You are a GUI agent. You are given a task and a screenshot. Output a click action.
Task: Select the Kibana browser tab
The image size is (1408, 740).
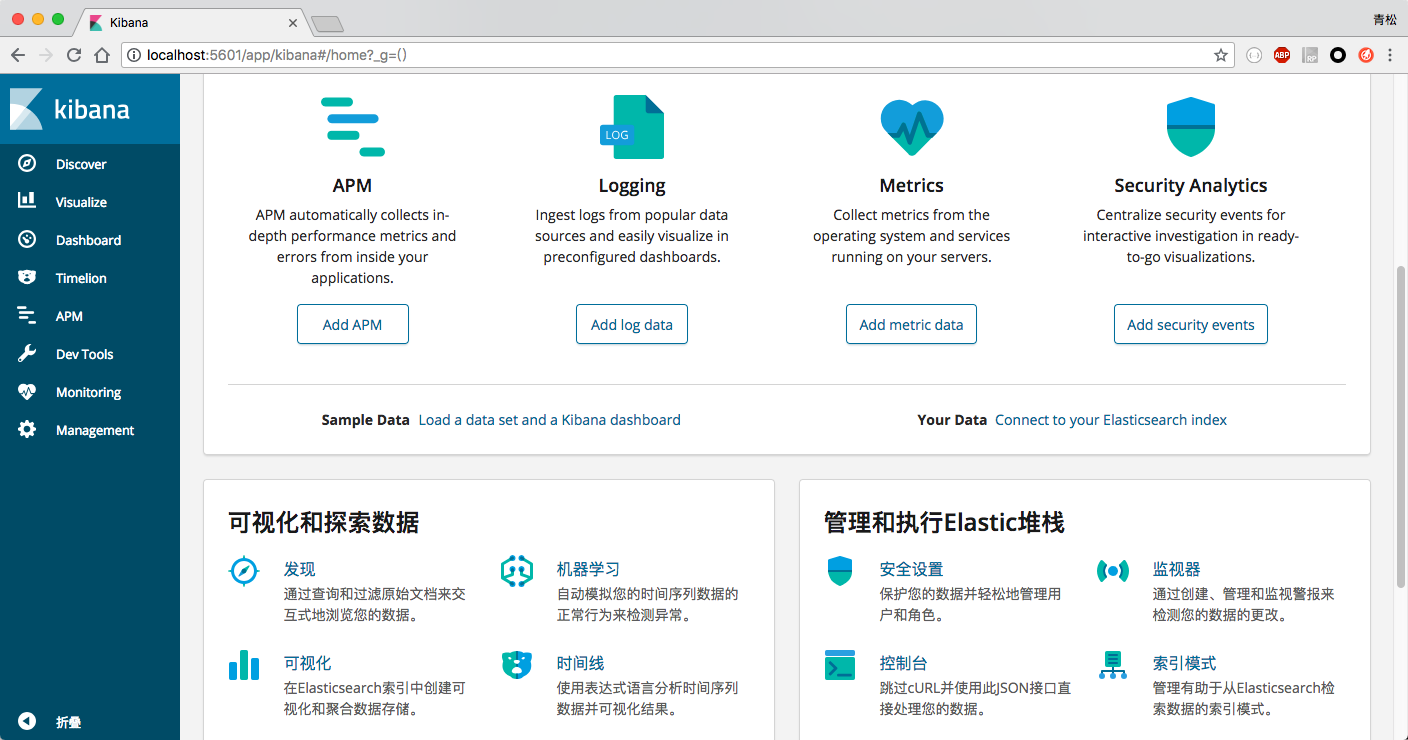(192, 22)
